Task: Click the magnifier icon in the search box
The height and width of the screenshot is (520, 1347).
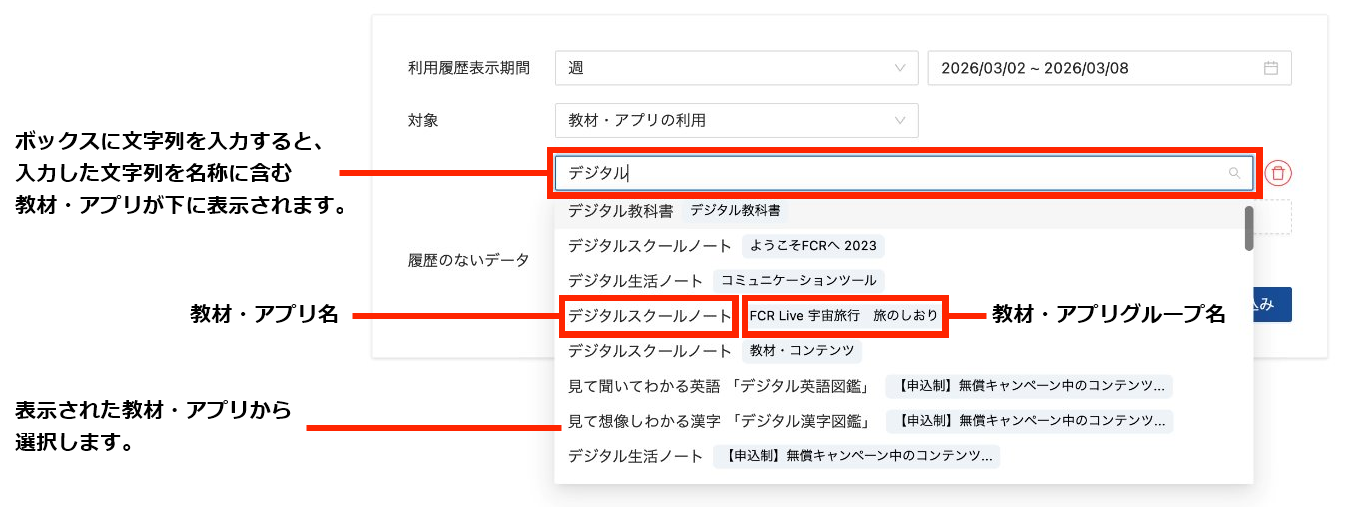Action: 1234,173
